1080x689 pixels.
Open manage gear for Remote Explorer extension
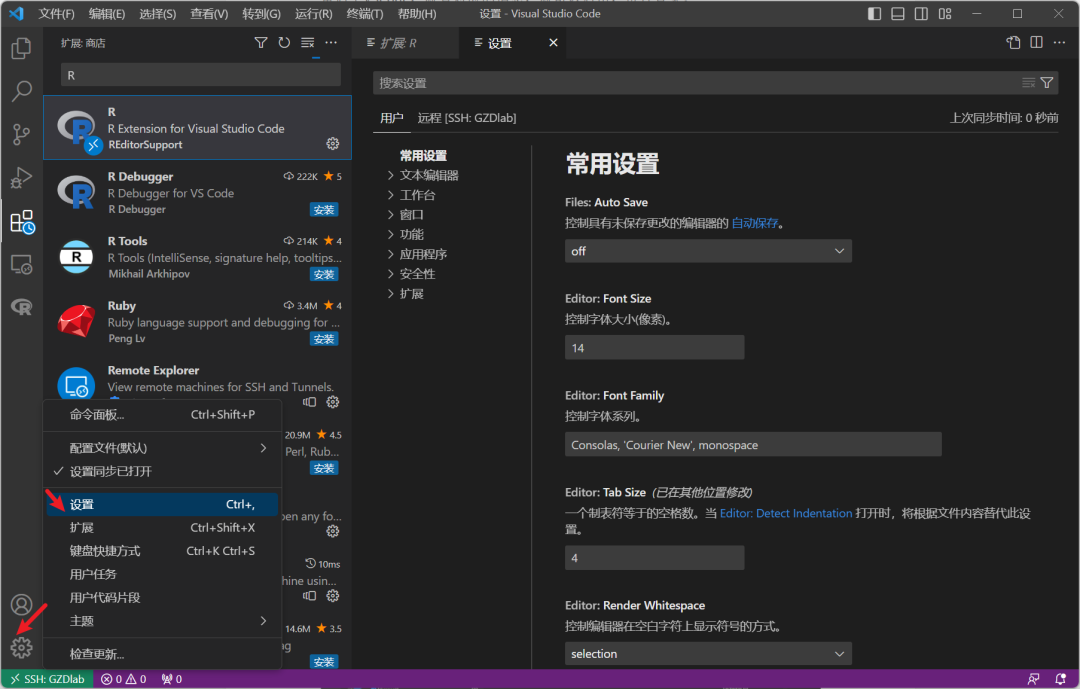[x=333, y=402]
